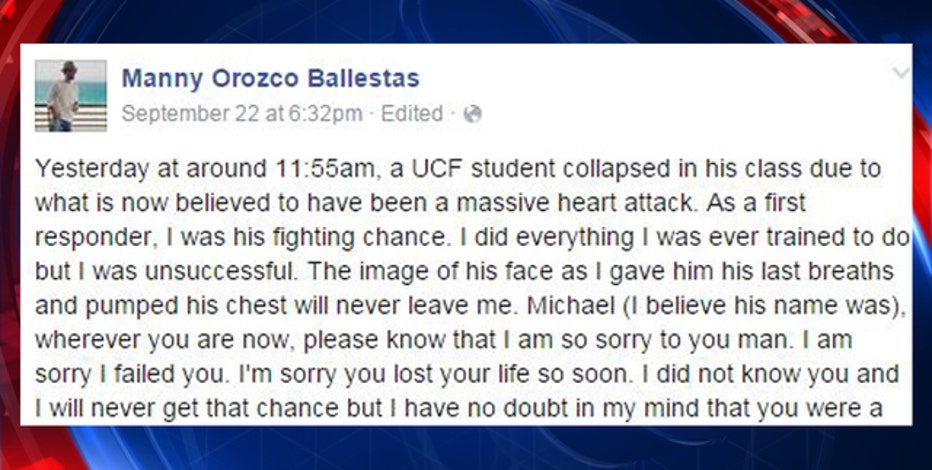Screen dimensions: 932x470
Task: Open the Manny Orozco Ballestas name link
Action: click(x=270, y=78)
